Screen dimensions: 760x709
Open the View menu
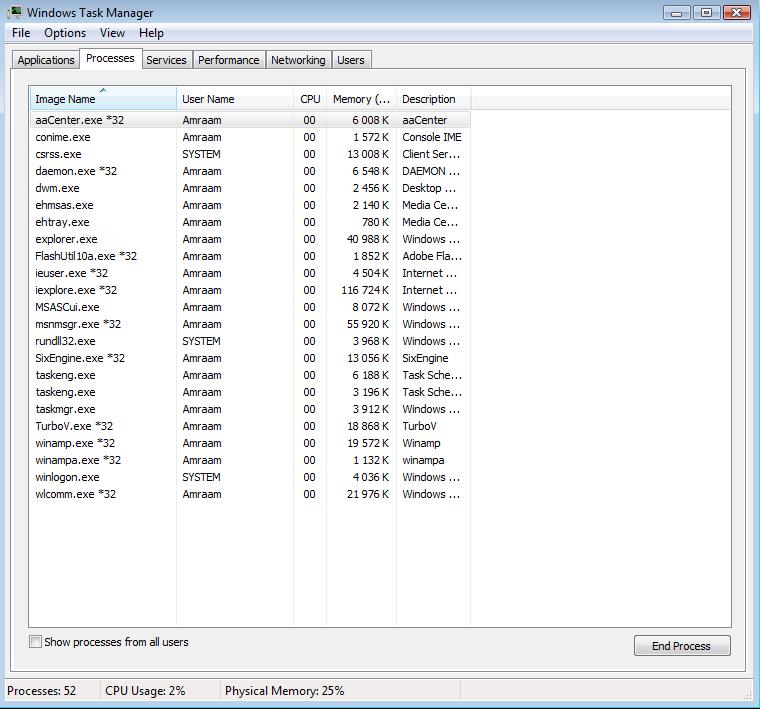click(x=112, y=33)
